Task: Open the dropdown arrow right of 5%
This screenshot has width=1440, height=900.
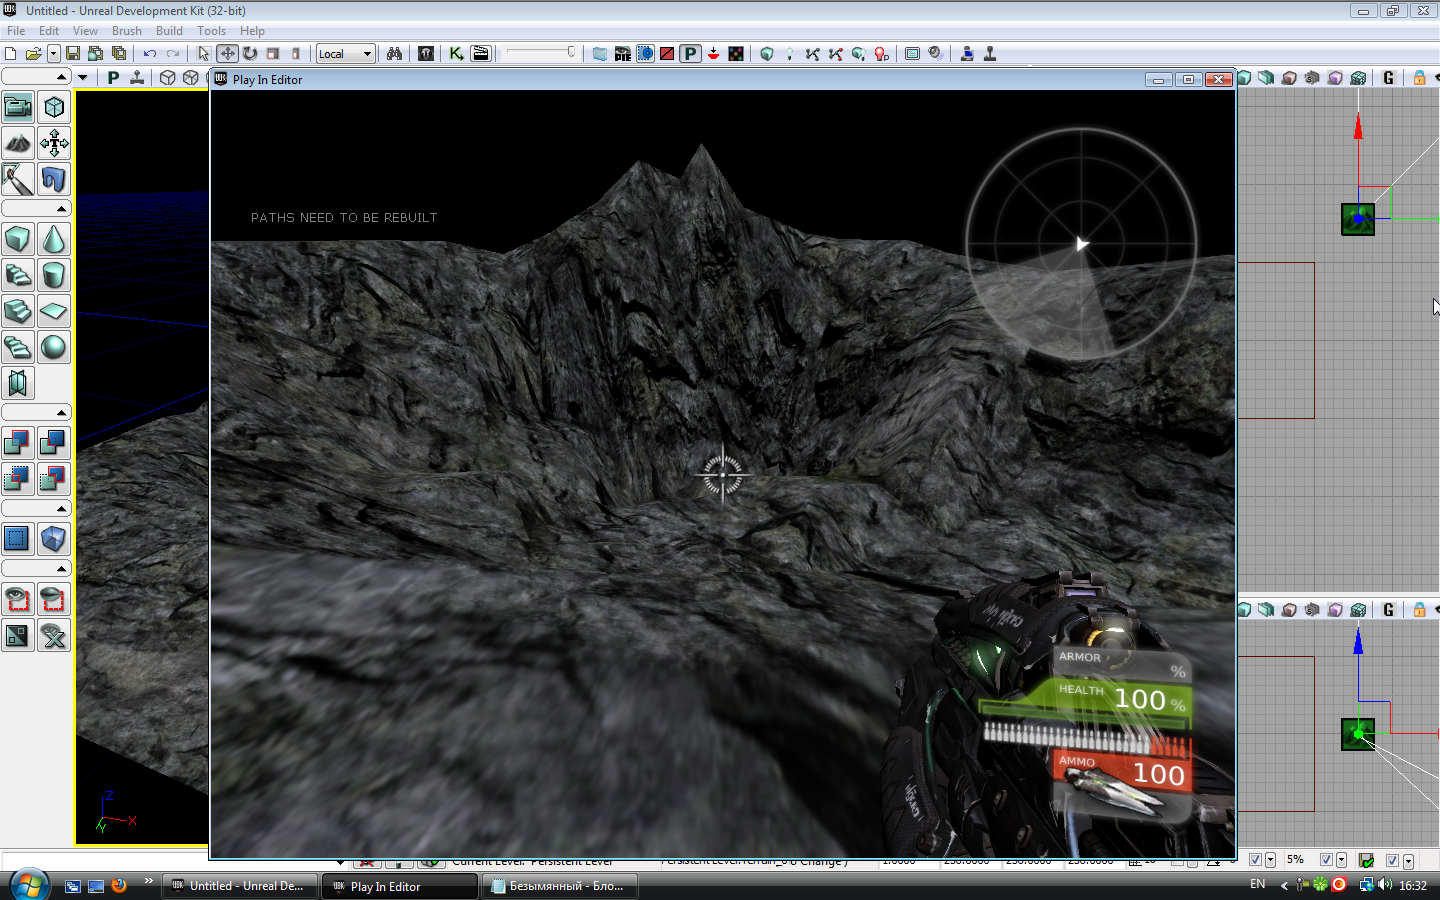Action: (x=1341, y=860)
